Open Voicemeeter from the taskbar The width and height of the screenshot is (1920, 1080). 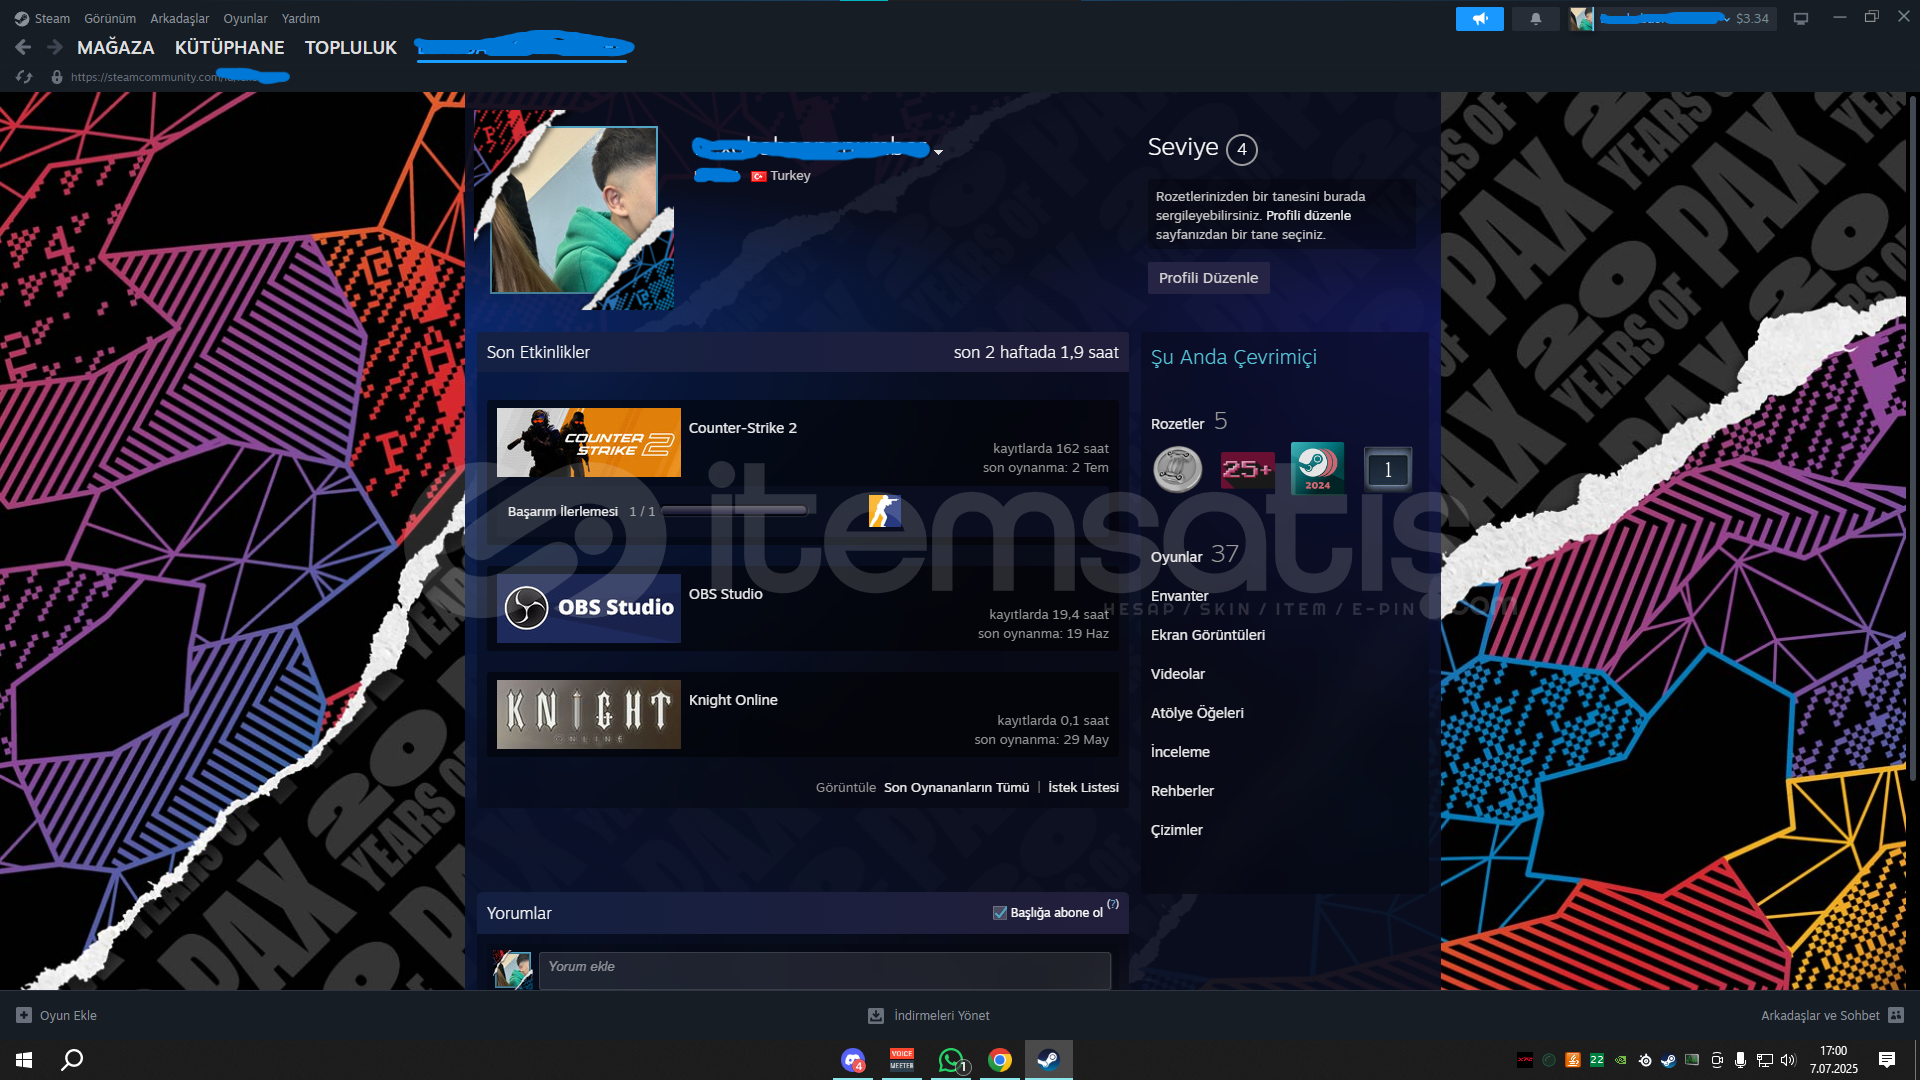point(902,1060)
